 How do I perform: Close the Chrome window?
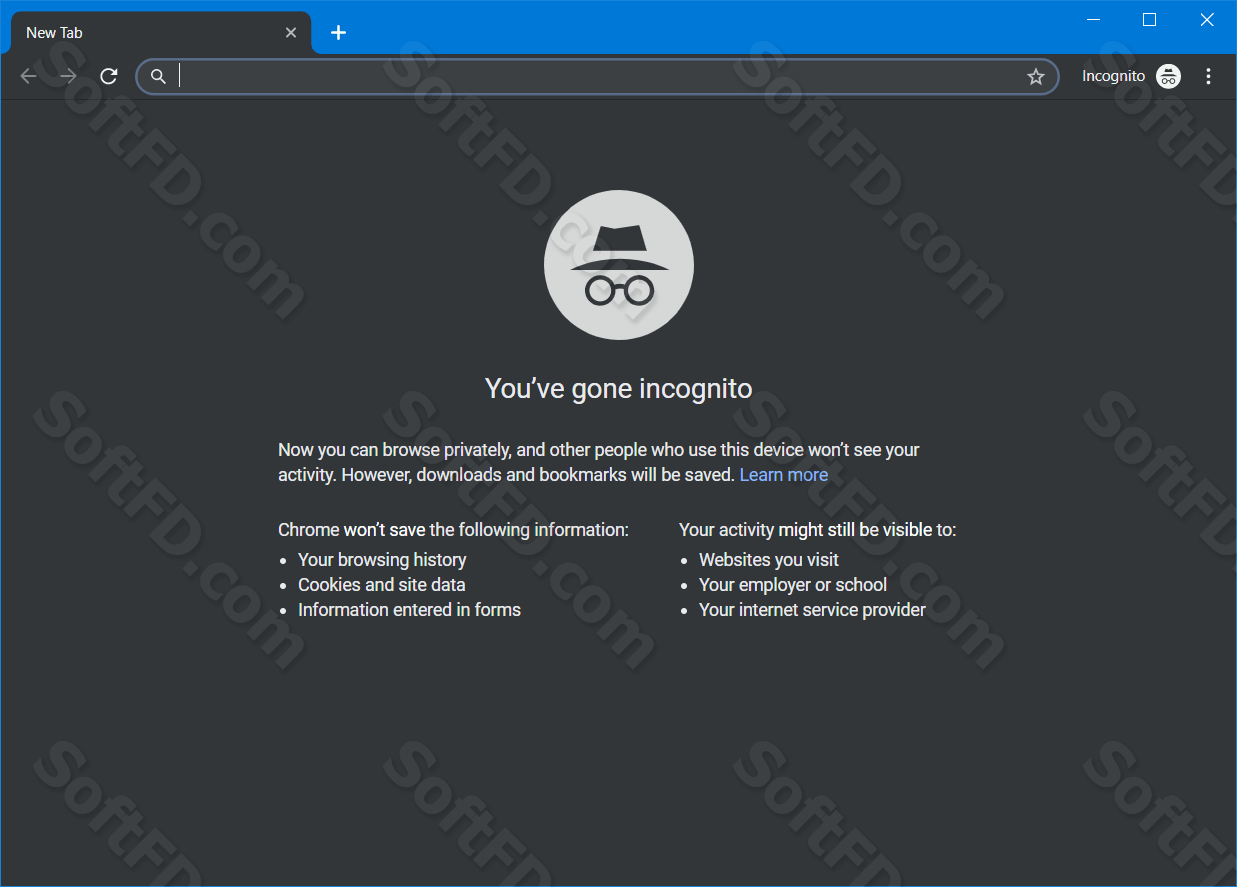[x=1206, y=19]
